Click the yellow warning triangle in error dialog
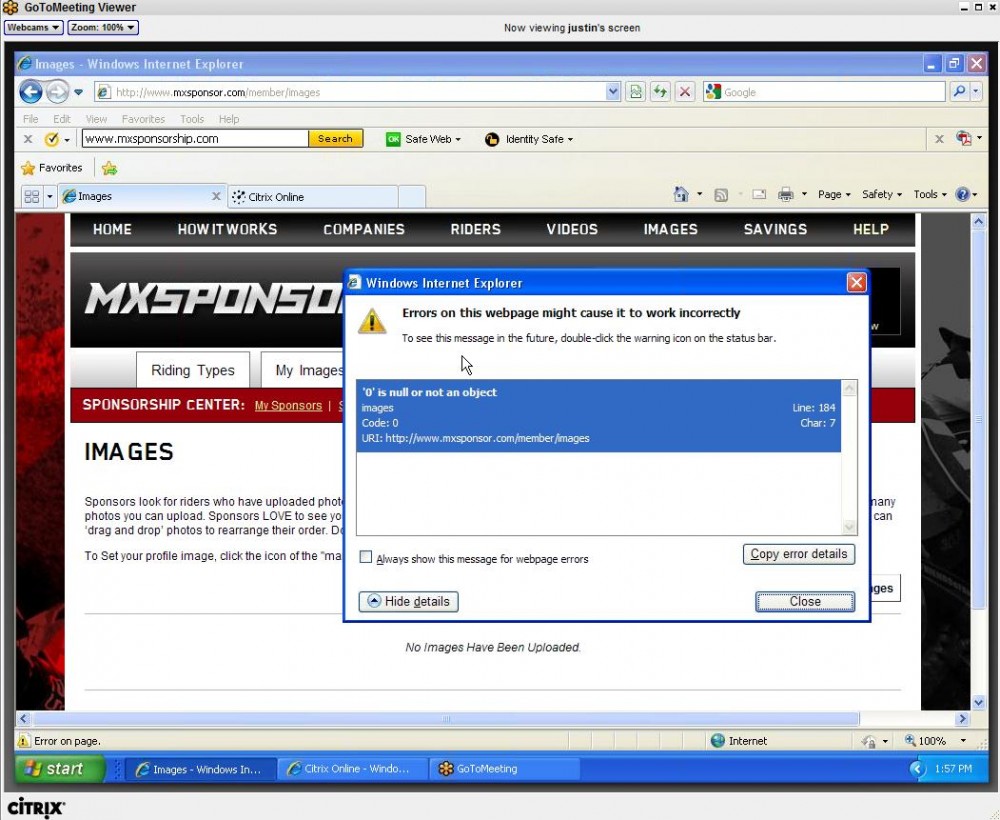The width and height of the screenshot is (1000, 820). point(372,321)
